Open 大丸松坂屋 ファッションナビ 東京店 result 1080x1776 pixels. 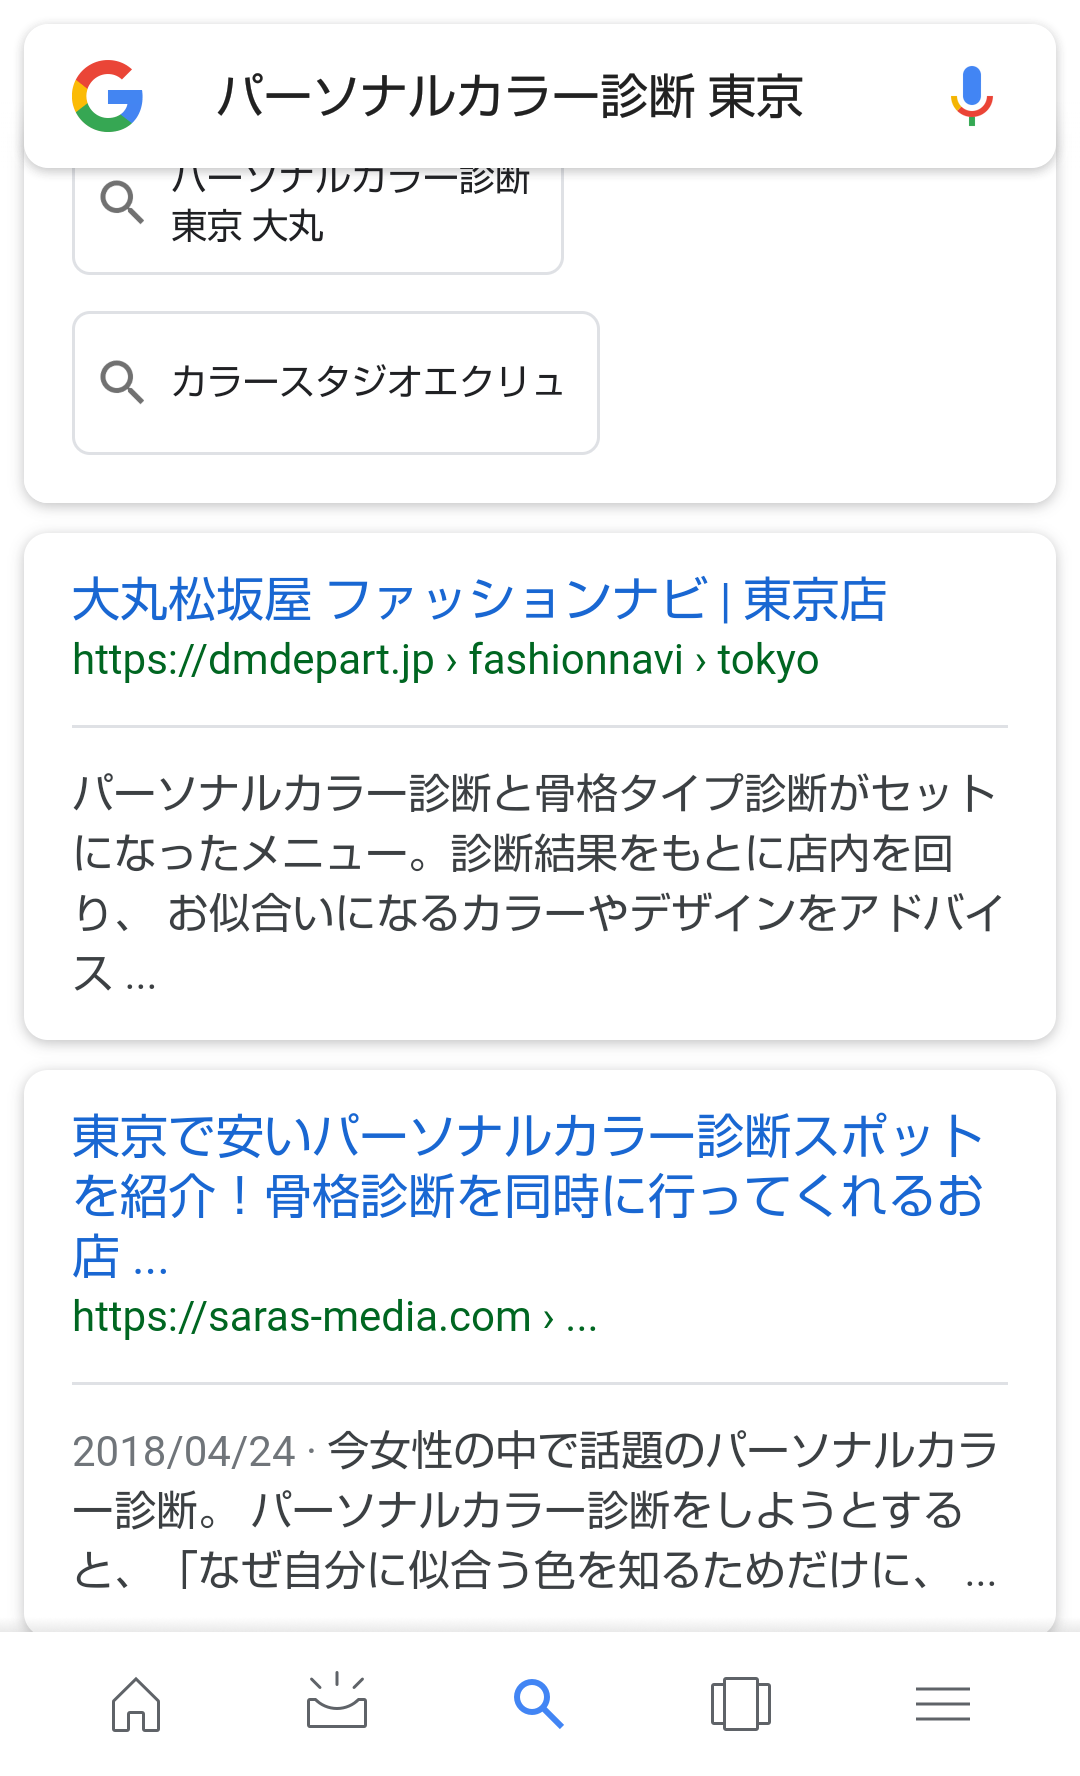[479, 599]
